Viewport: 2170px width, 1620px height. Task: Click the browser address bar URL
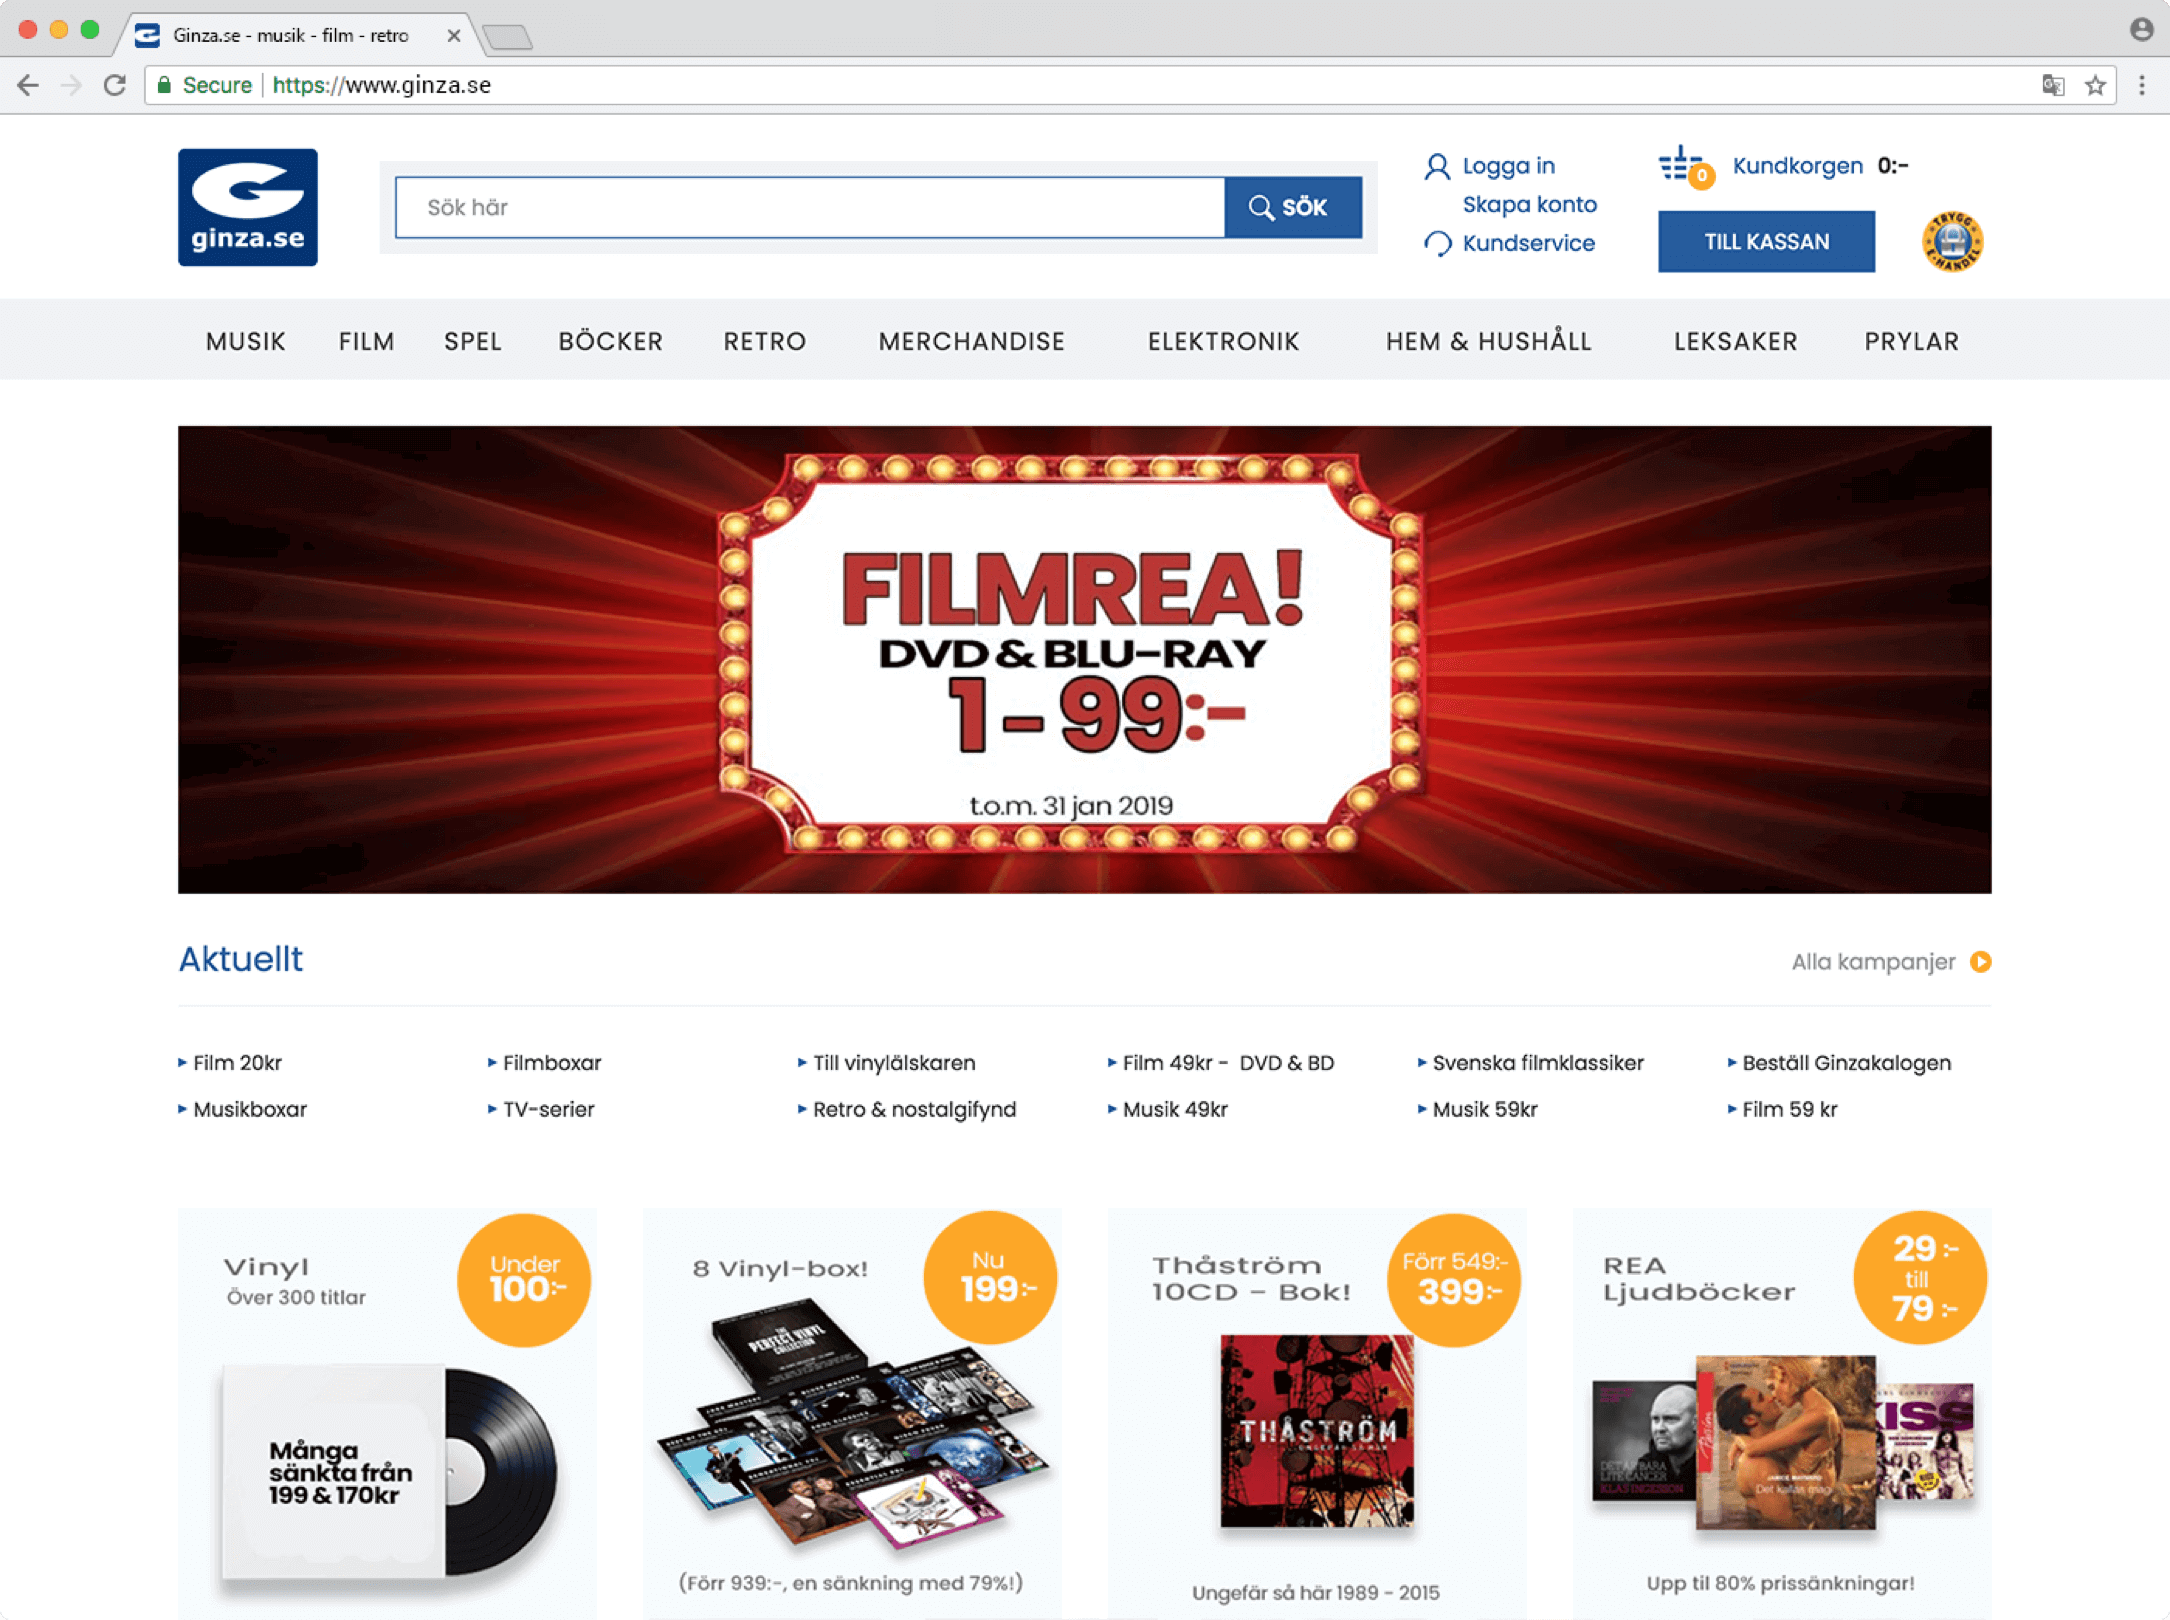tap(382, 85)
